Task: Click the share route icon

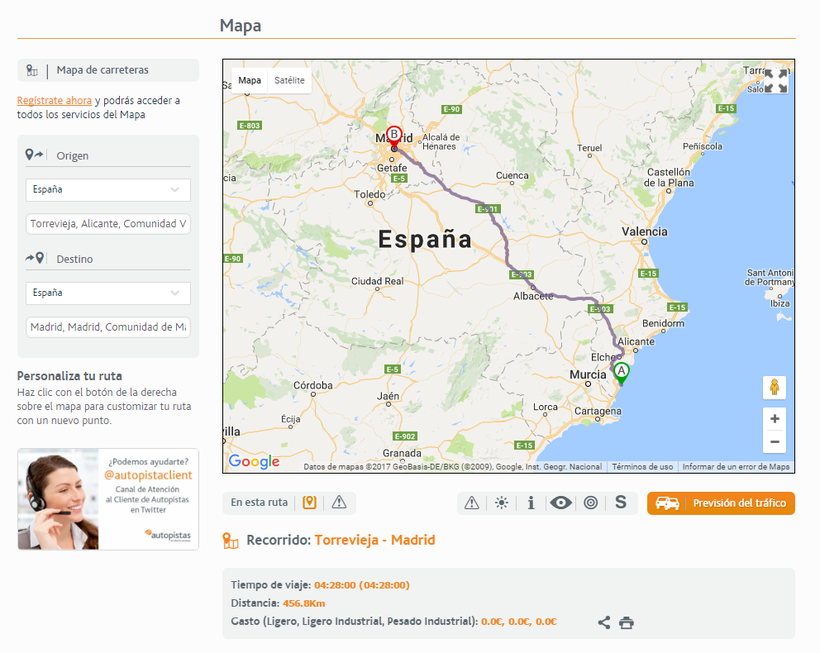Action: (604, 622)
